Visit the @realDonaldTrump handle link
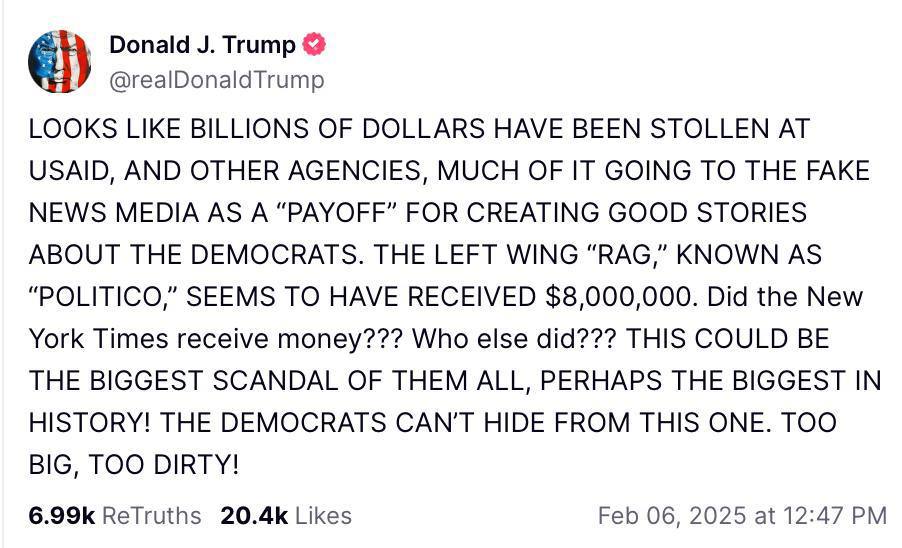902x548 pixels. 216,80
